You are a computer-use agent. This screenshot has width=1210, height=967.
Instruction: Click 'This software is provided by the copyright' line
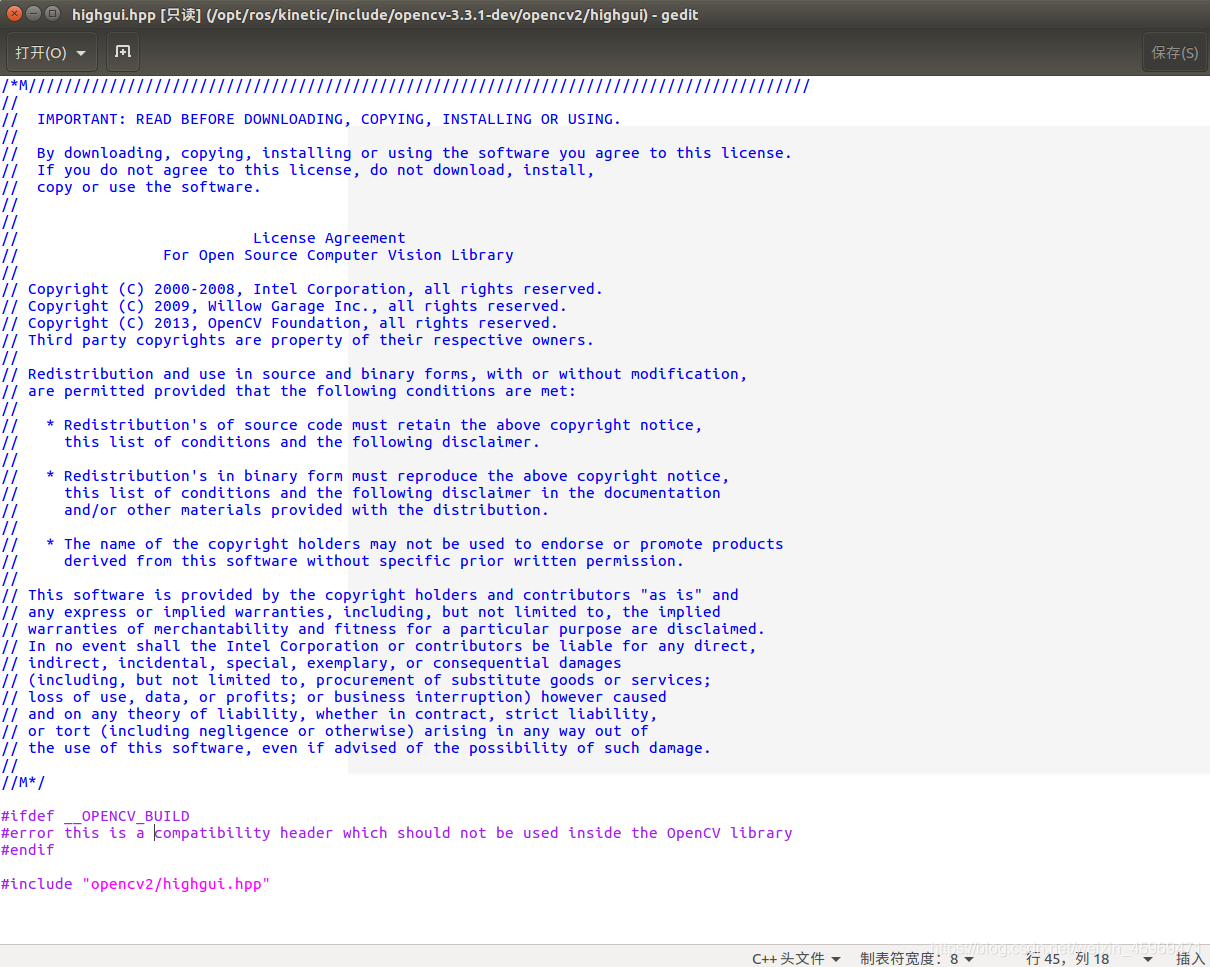[x=370, y=595]
